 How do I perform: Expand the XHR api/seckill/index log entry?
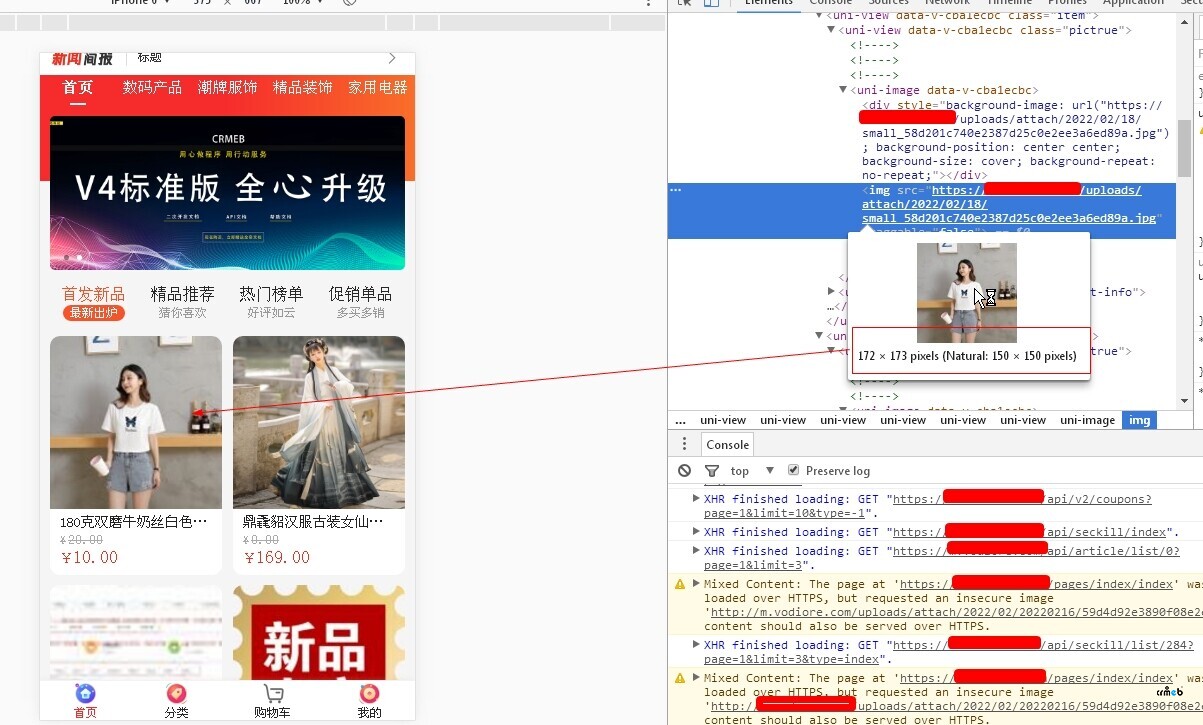(x=697, y=531)
